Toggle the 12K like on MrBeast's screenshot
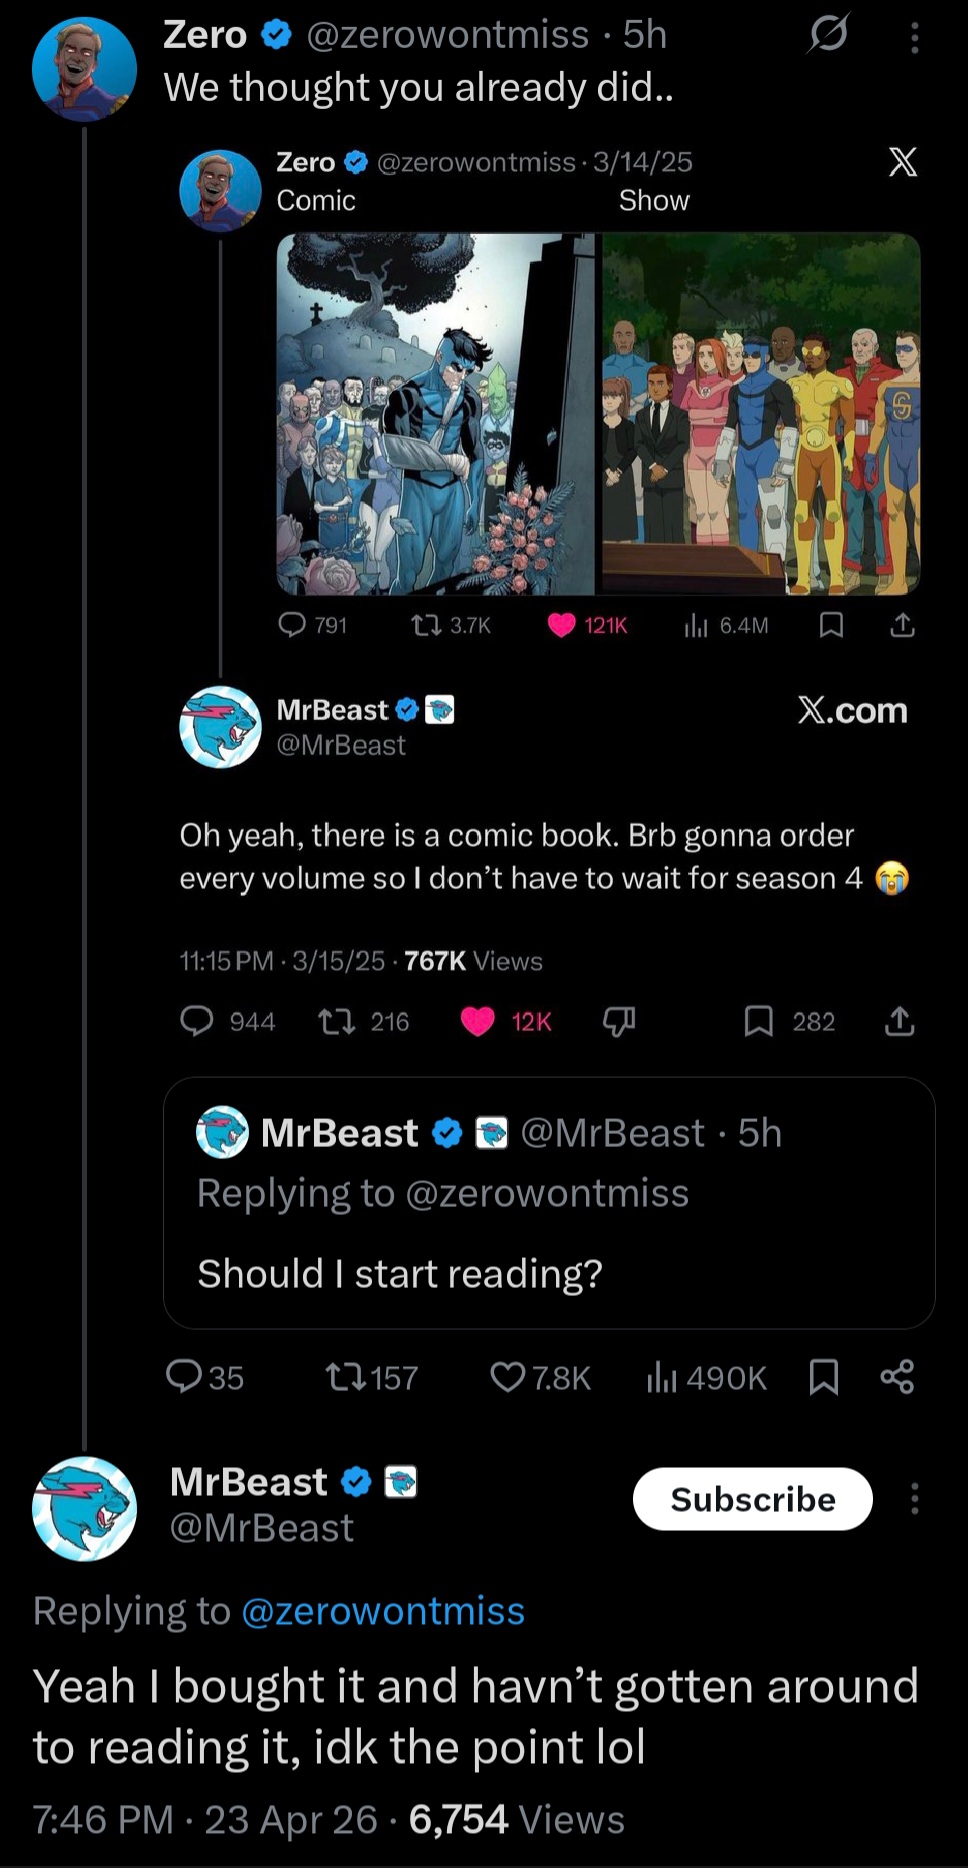This screenshot has height=1868, width=968. [478, 1021]
